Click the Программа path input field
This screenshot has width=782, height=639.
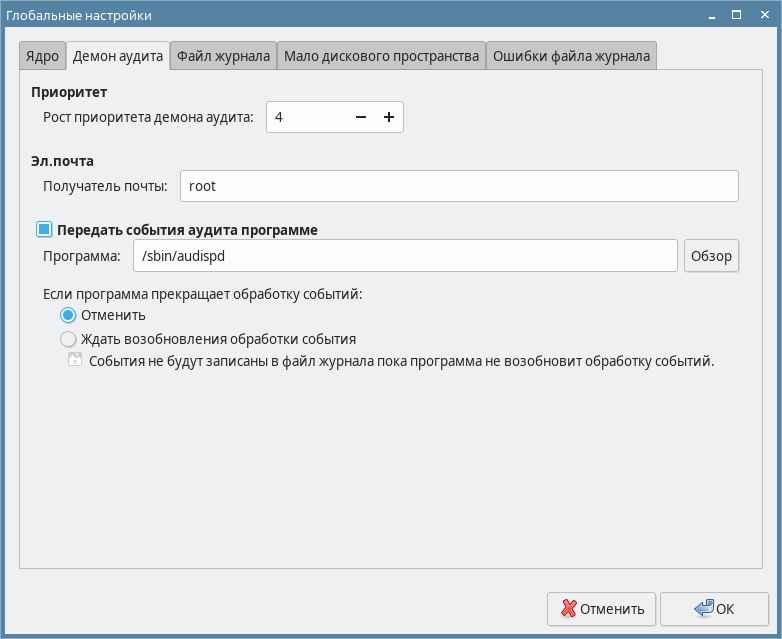tap(405, 256)
